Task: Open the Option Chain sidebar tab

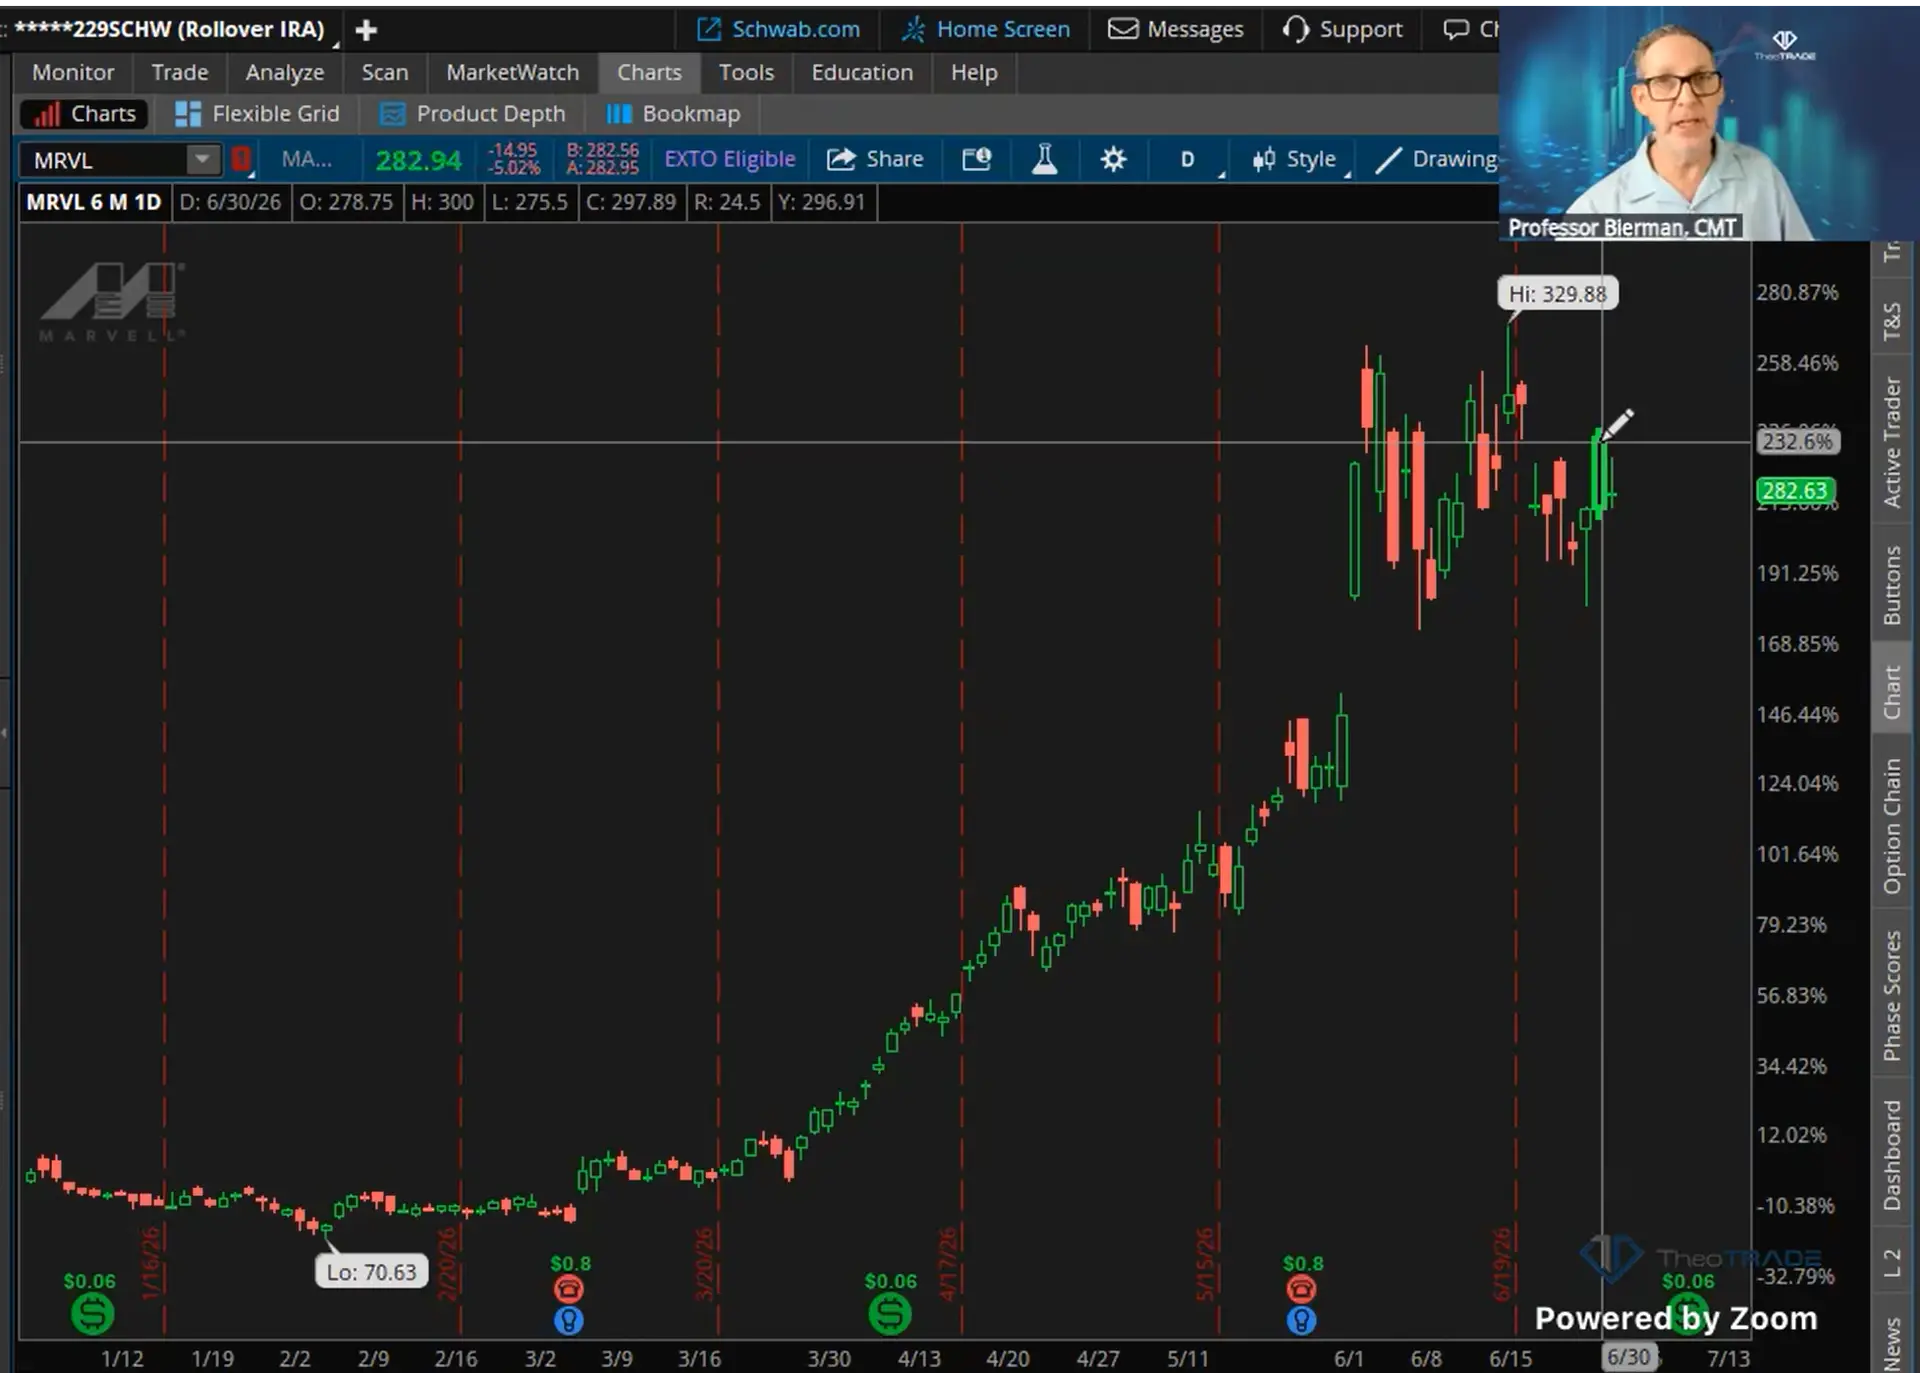Action: point(1892,826)
